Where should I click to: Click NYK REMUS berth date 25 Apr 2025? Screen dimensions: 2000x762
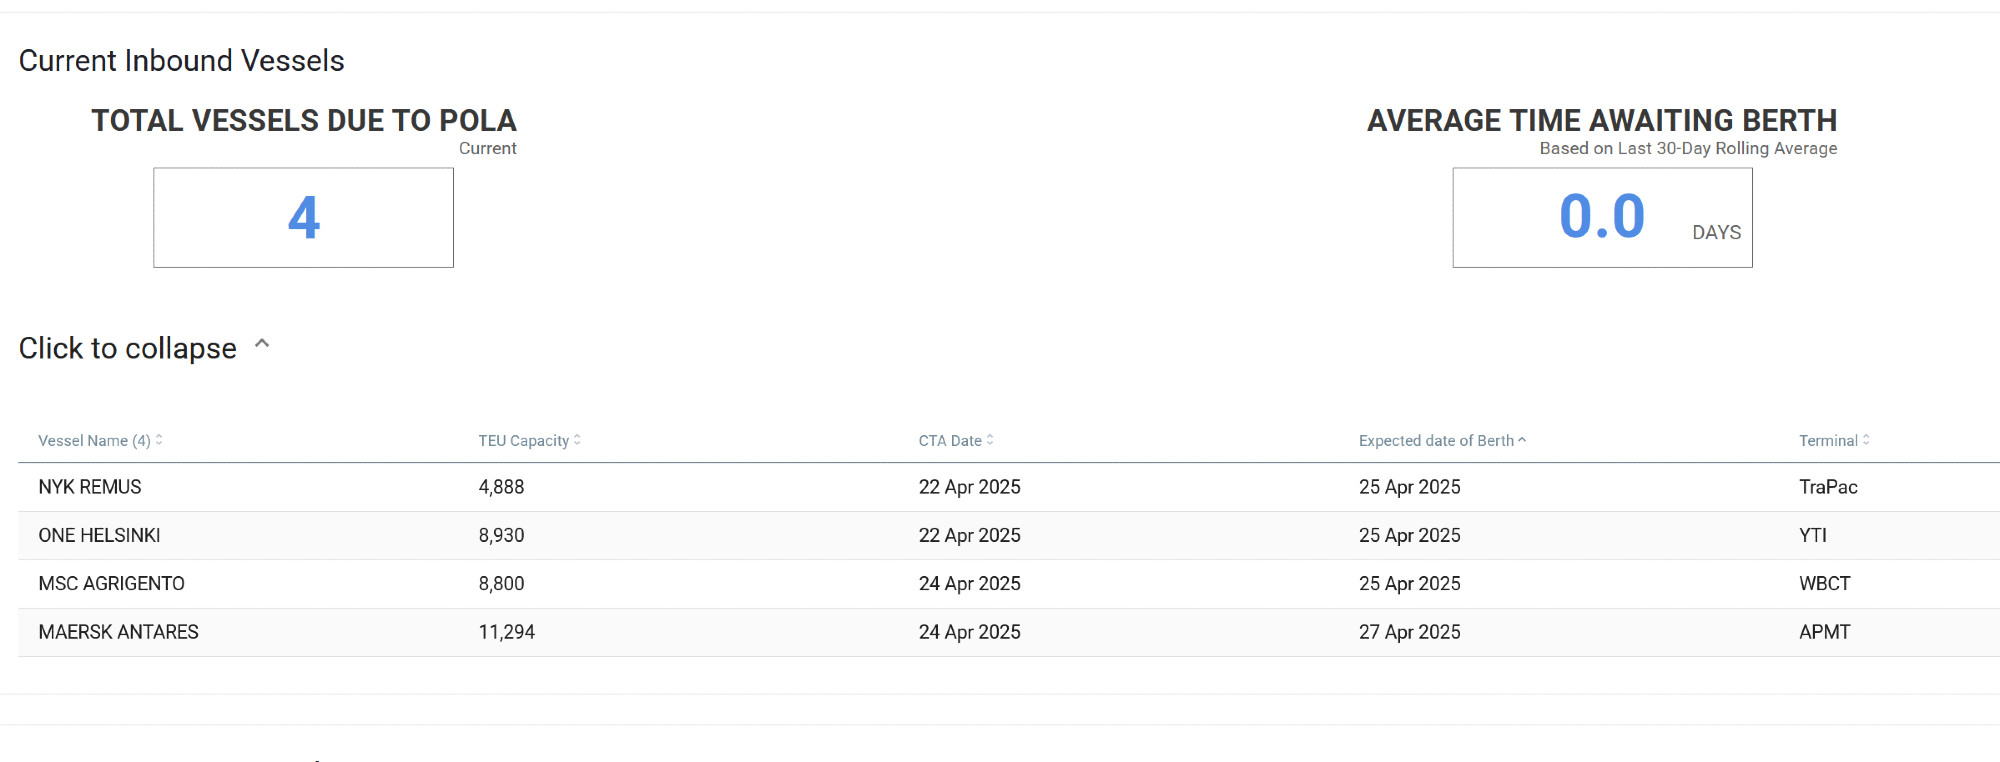click(x=1409, y=487)
